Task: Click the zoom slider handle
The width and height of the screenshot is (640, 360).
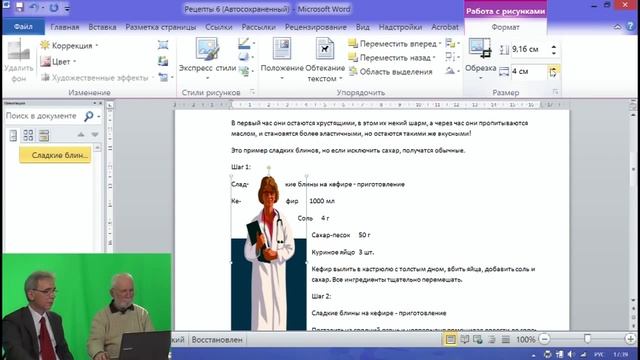Action: tap(587, 338)
